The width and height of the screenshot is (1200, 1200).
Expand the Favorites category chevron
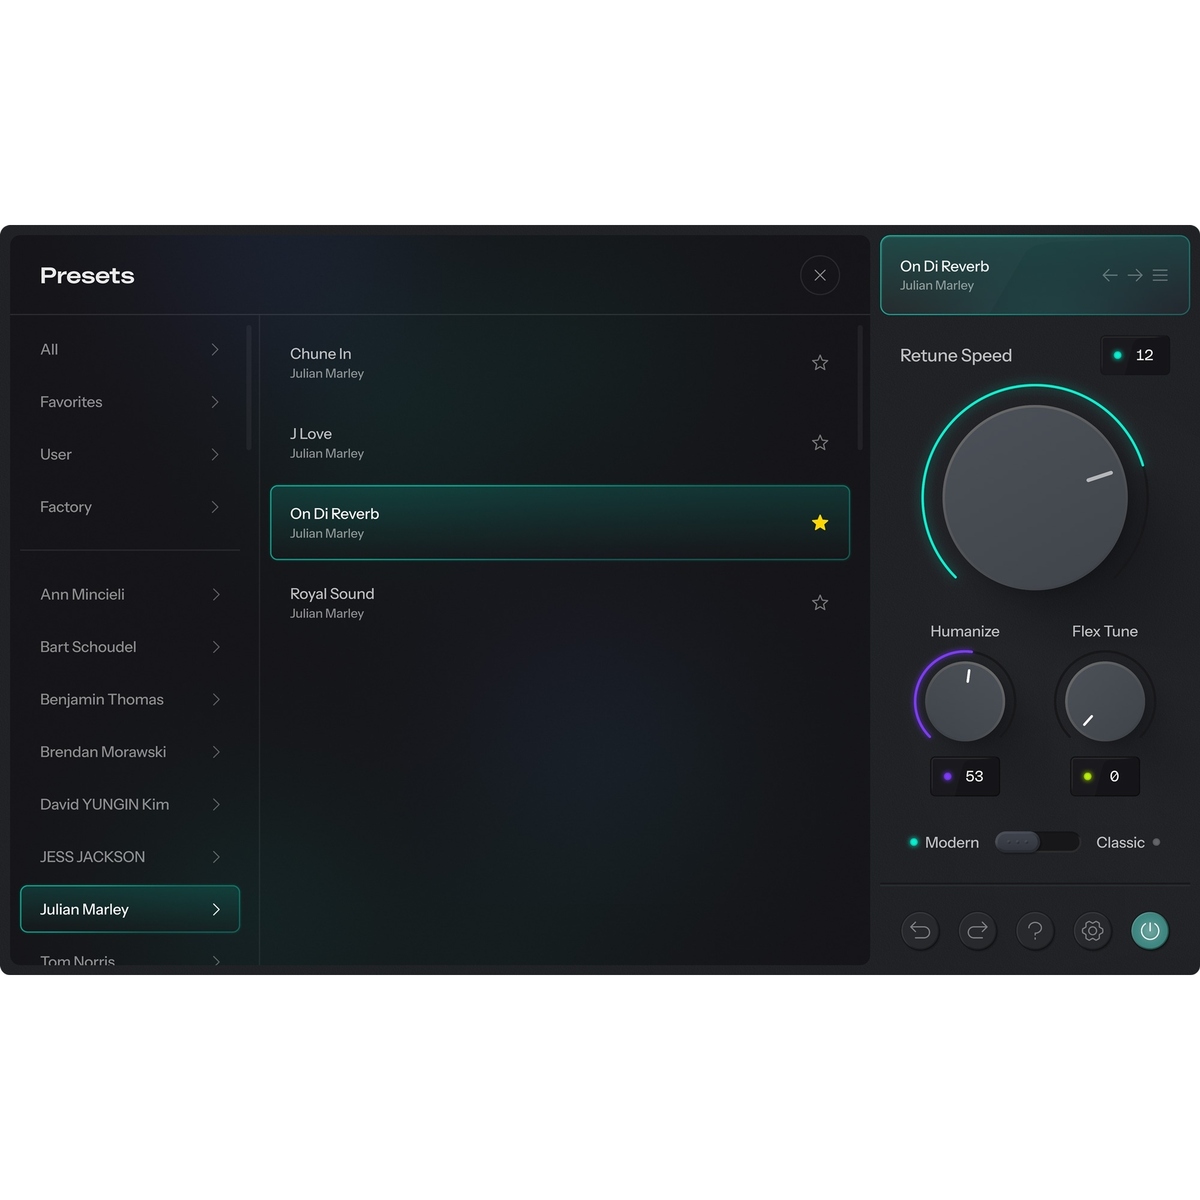215,402
